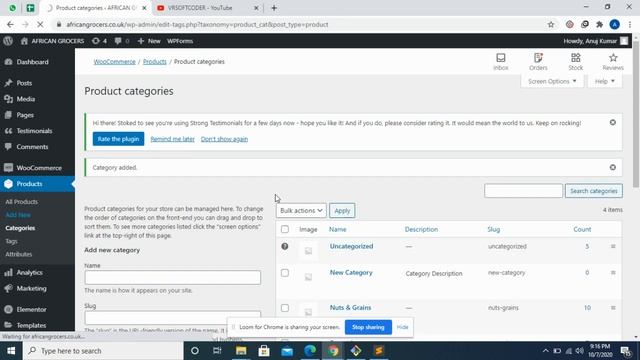Sort the table by Name column
Screen dimensions: 640x360
tap(338, 229)
